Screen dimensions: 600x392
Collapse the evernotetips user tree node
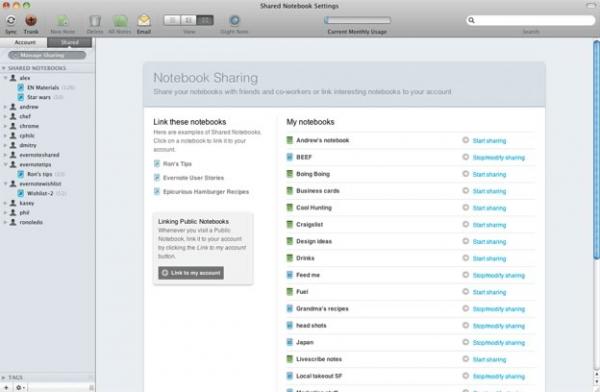click(x=5, y=165)
